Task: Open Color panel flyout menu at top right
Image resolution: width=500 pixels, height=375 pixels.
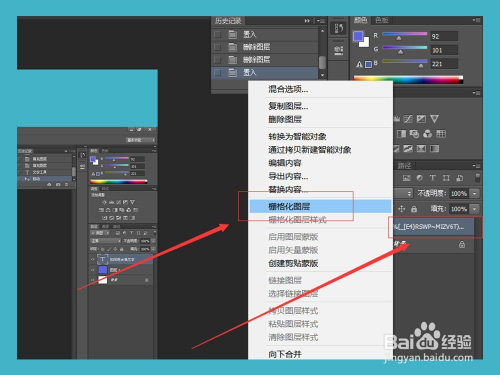Action: (x=476, y=20)
